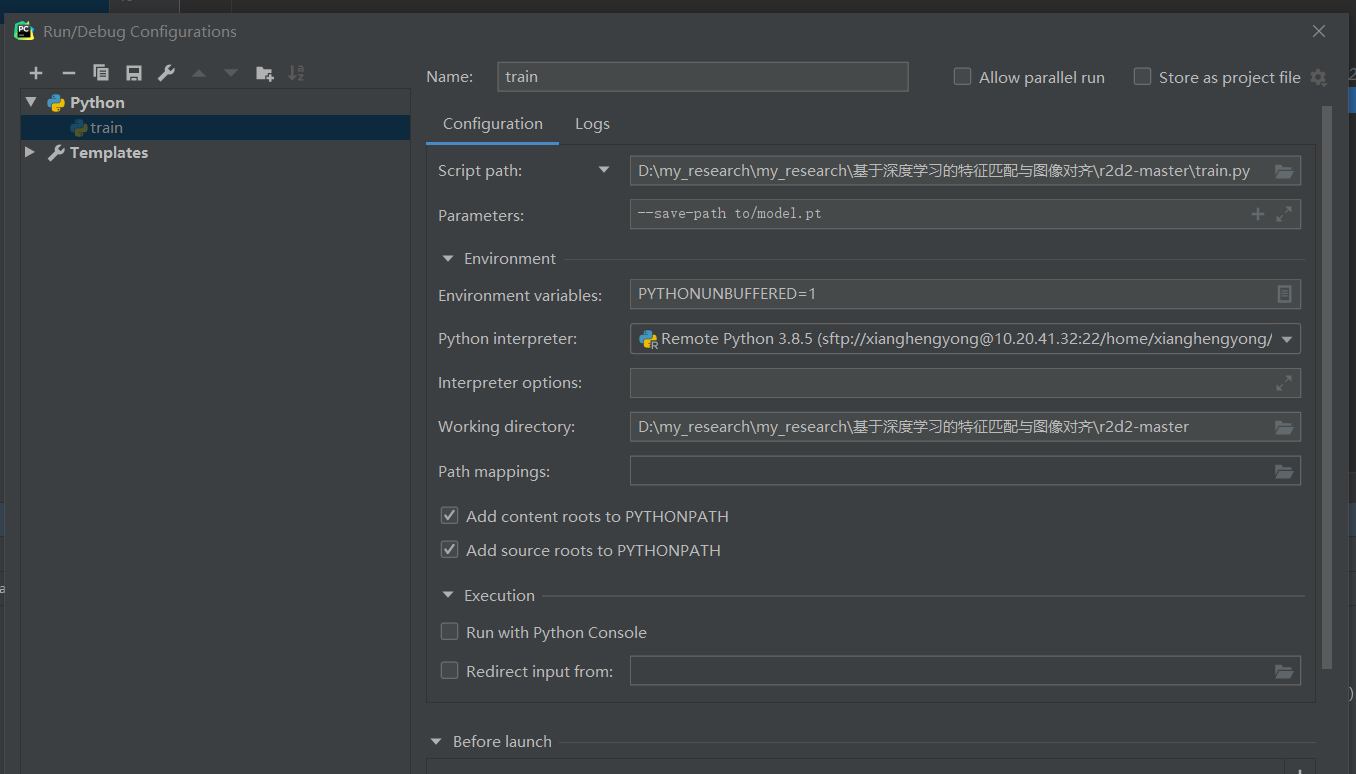Screen dimensions: 1356x774
Task: Create new folder for configurations
Action: point(264,73)
